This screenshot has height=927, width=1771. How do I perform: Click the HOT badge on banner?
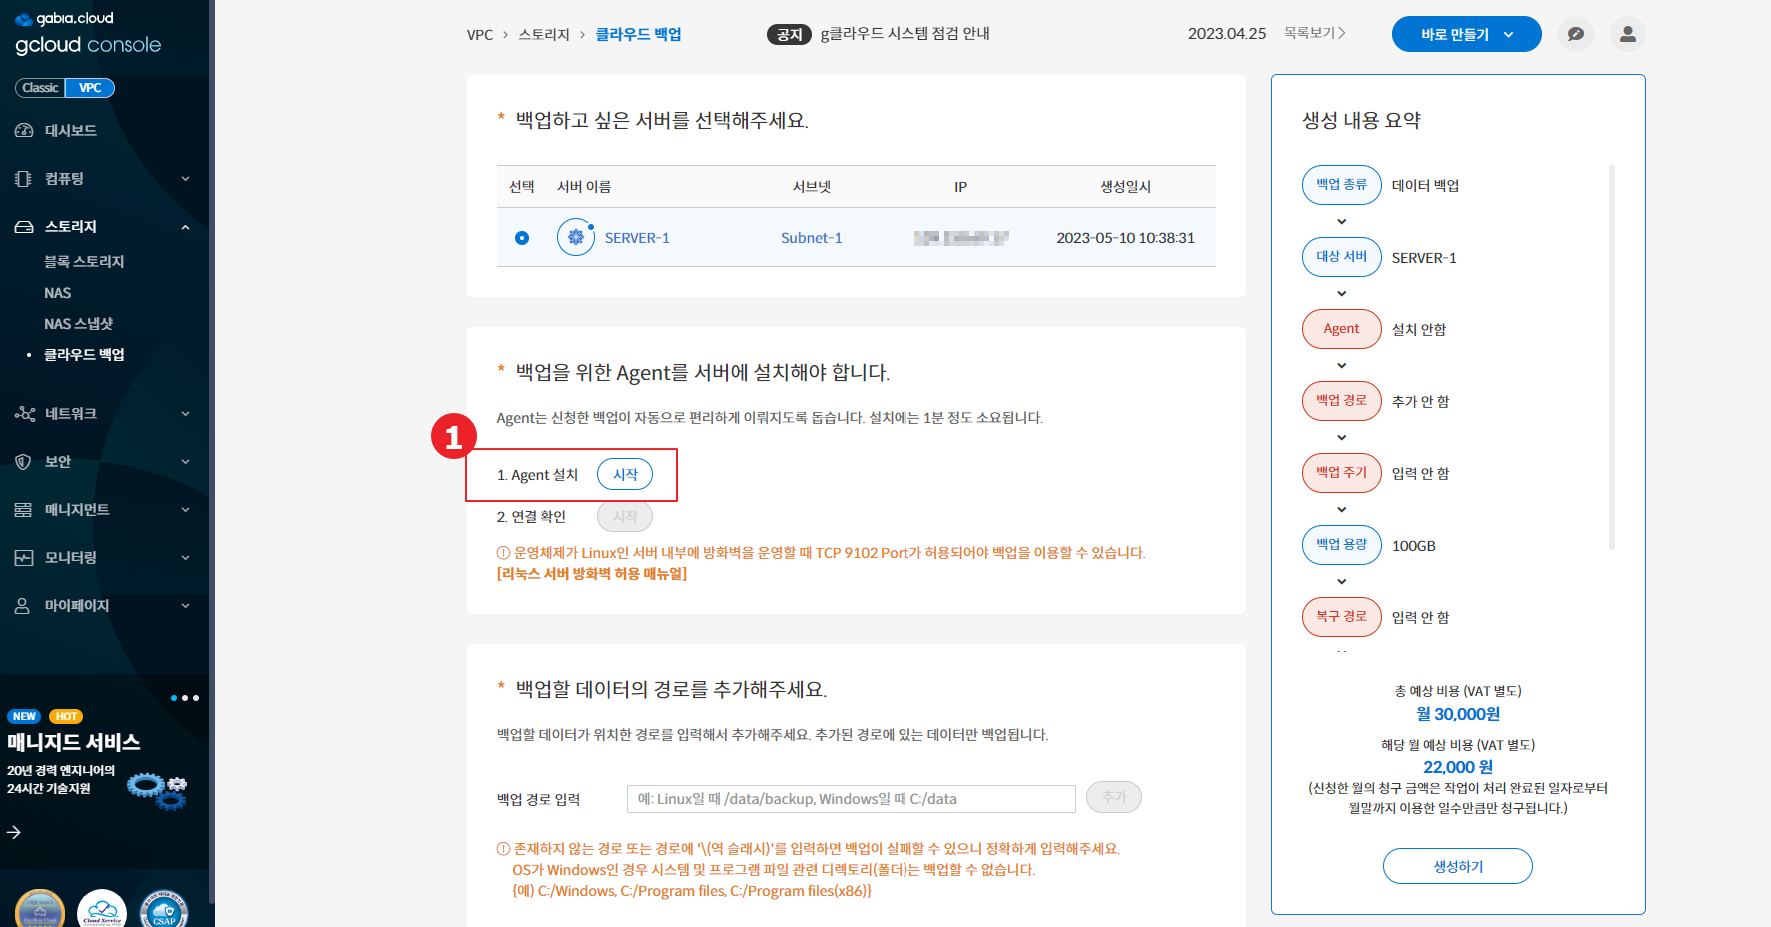67,716
